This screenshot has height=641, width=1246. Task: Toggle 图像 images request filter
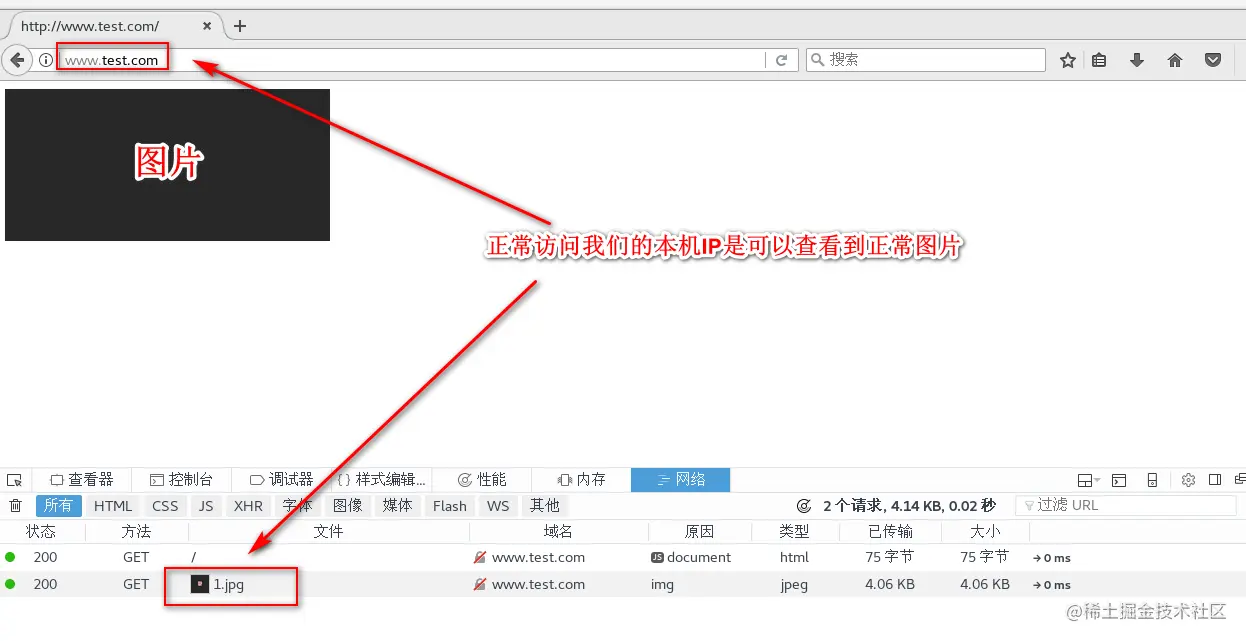(347, 506)
